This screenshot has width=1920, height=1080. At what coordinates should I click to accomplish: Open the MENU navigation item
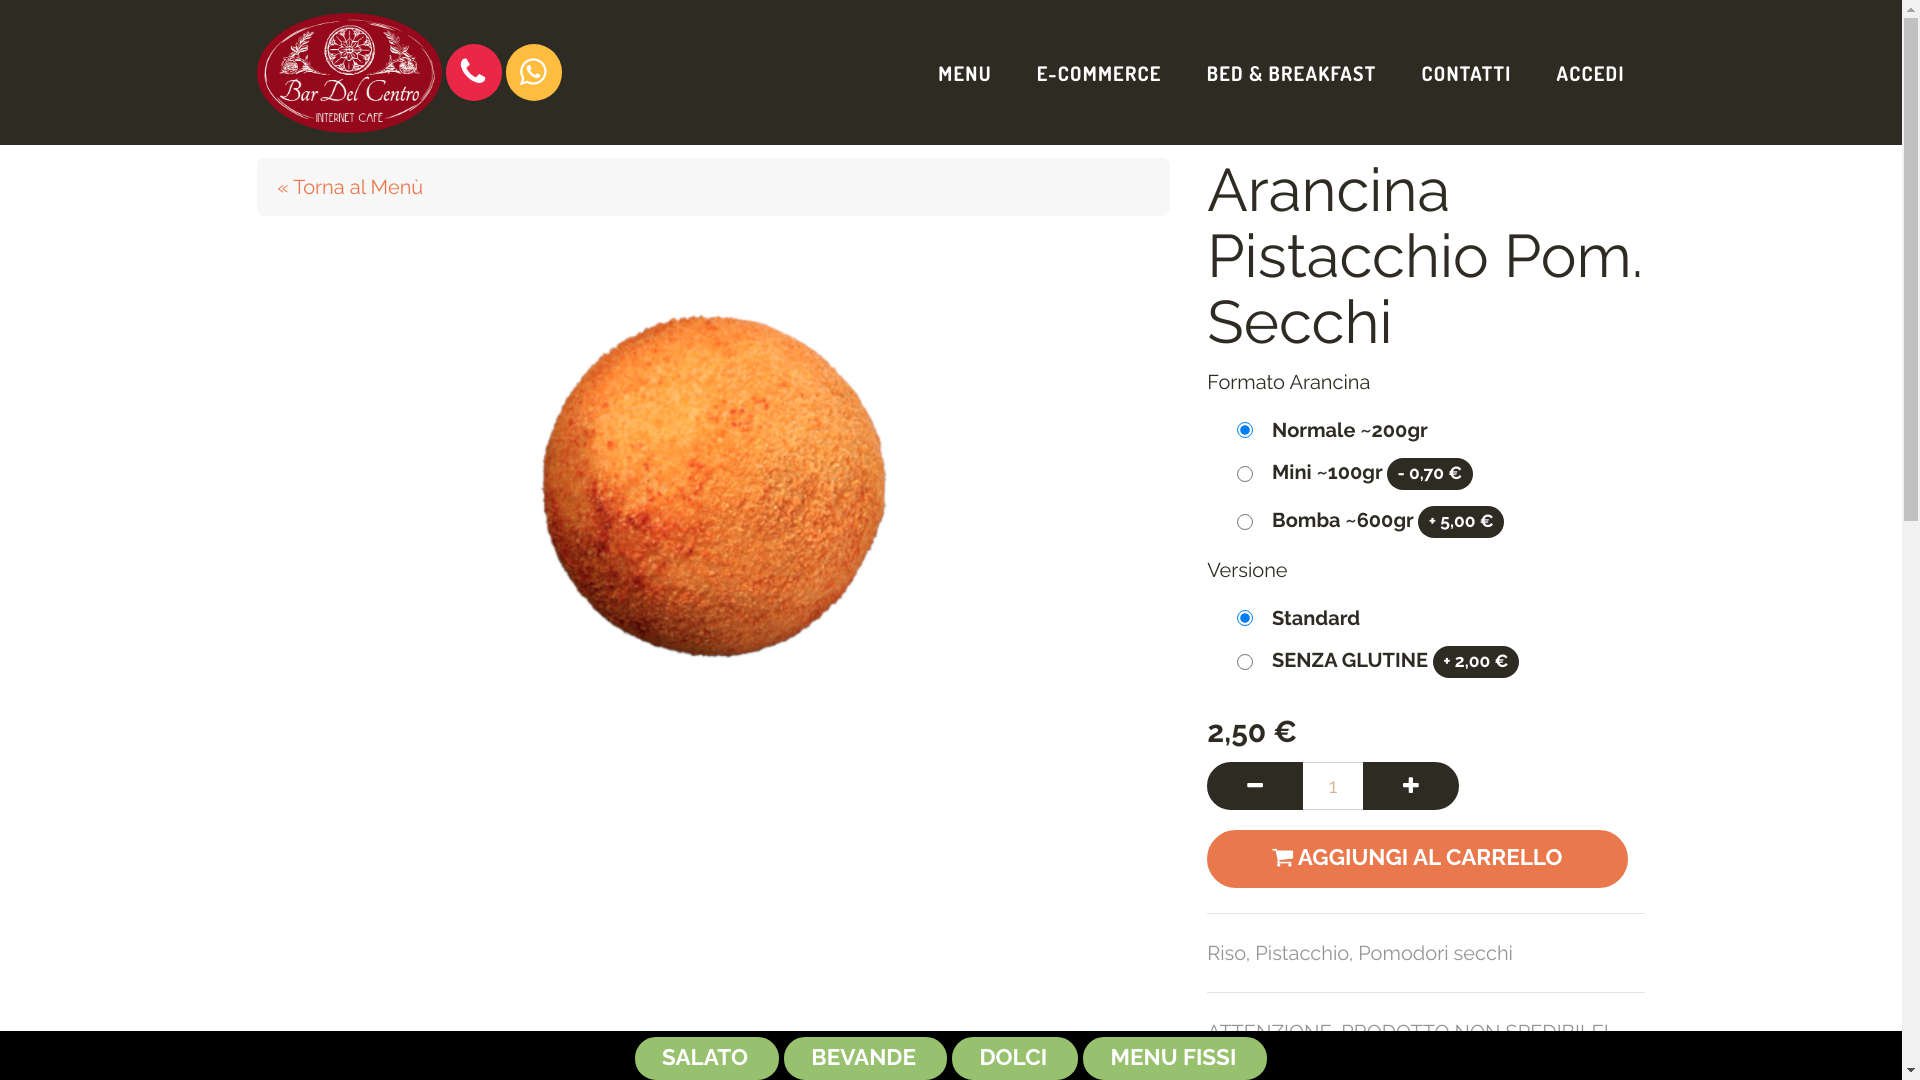coord(964,74)
